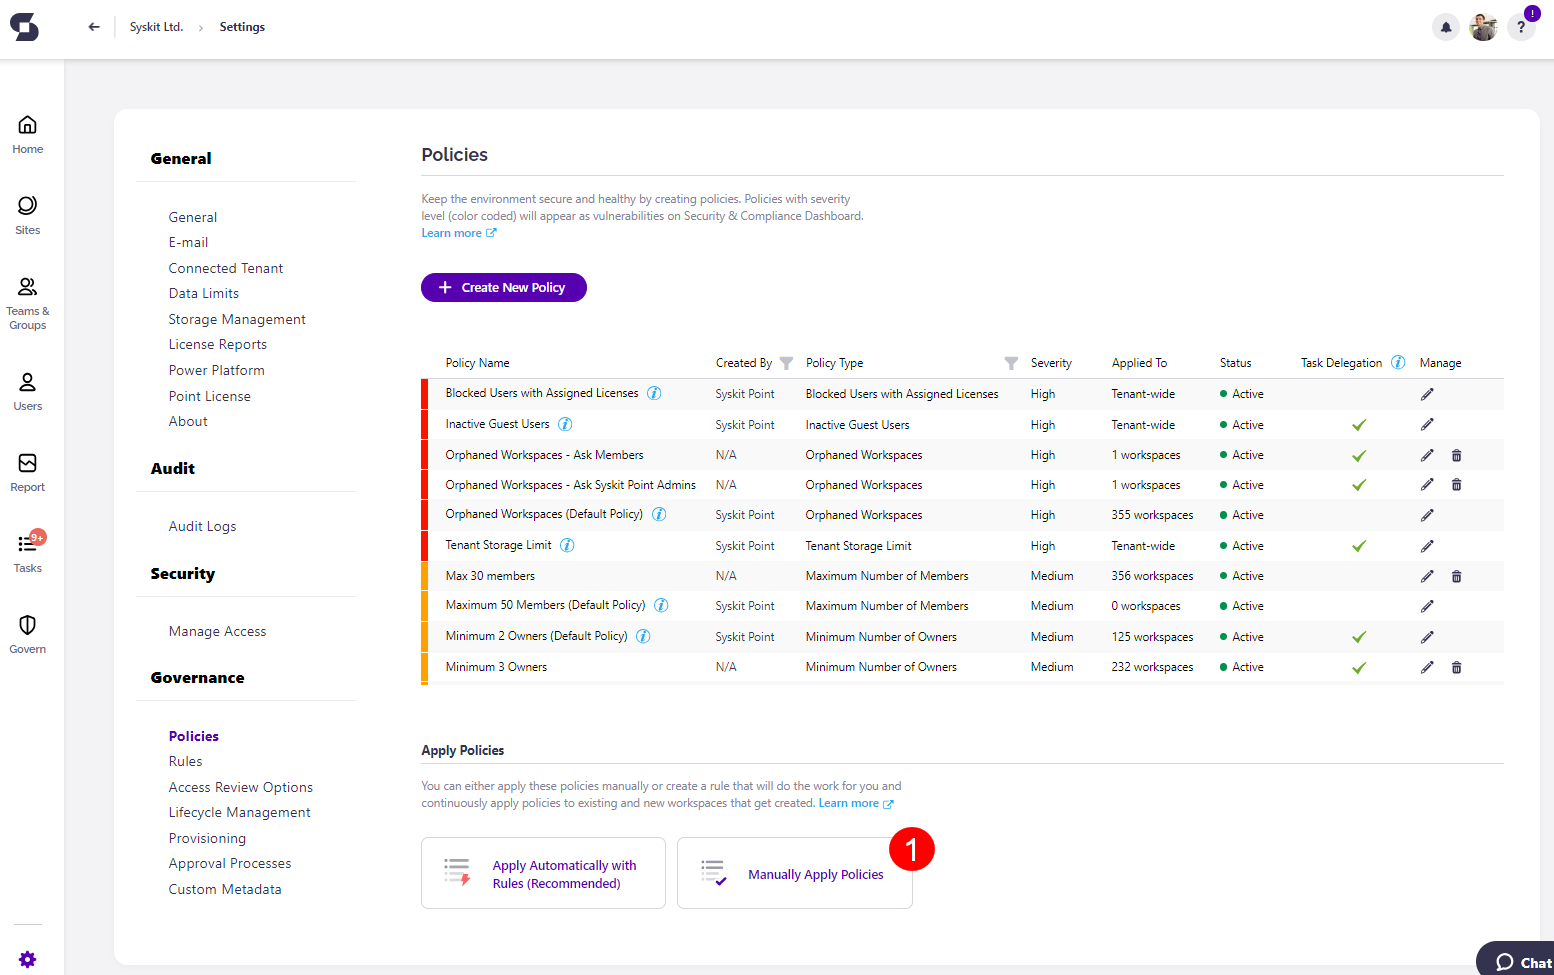Open the Created By column filter
The width and height of the screenshot is (1554, 975).
pos(786,363)
